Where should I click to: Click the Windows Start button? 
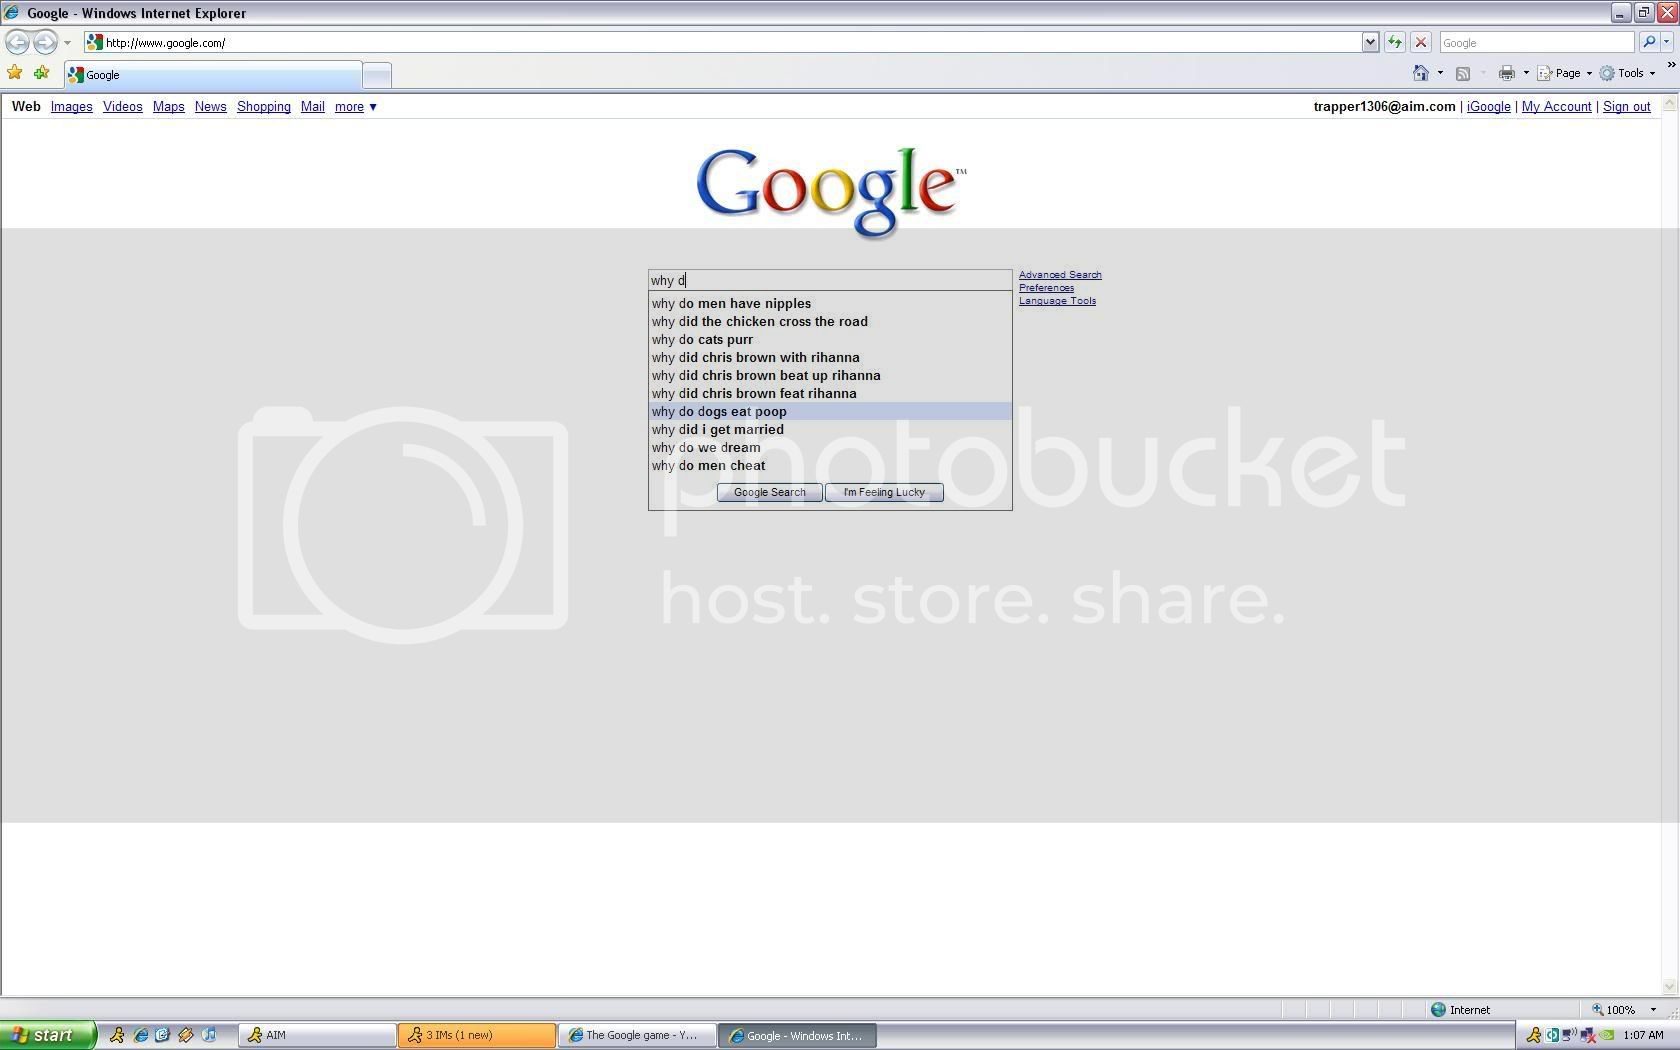48,1035
